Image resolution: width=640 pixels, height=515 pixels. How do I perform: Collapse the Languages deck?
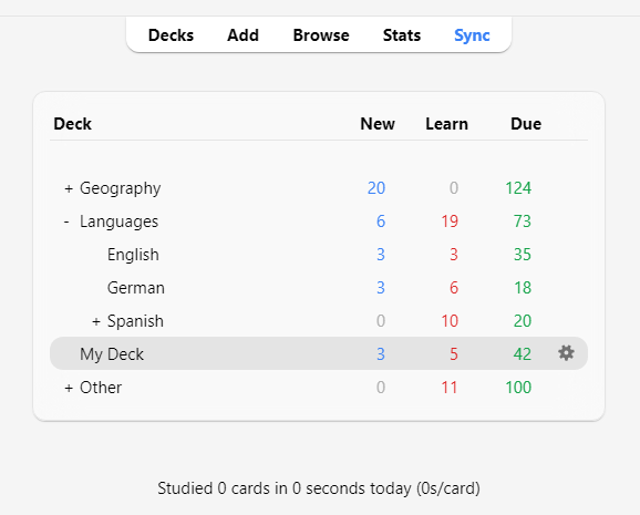pos(67,222)
